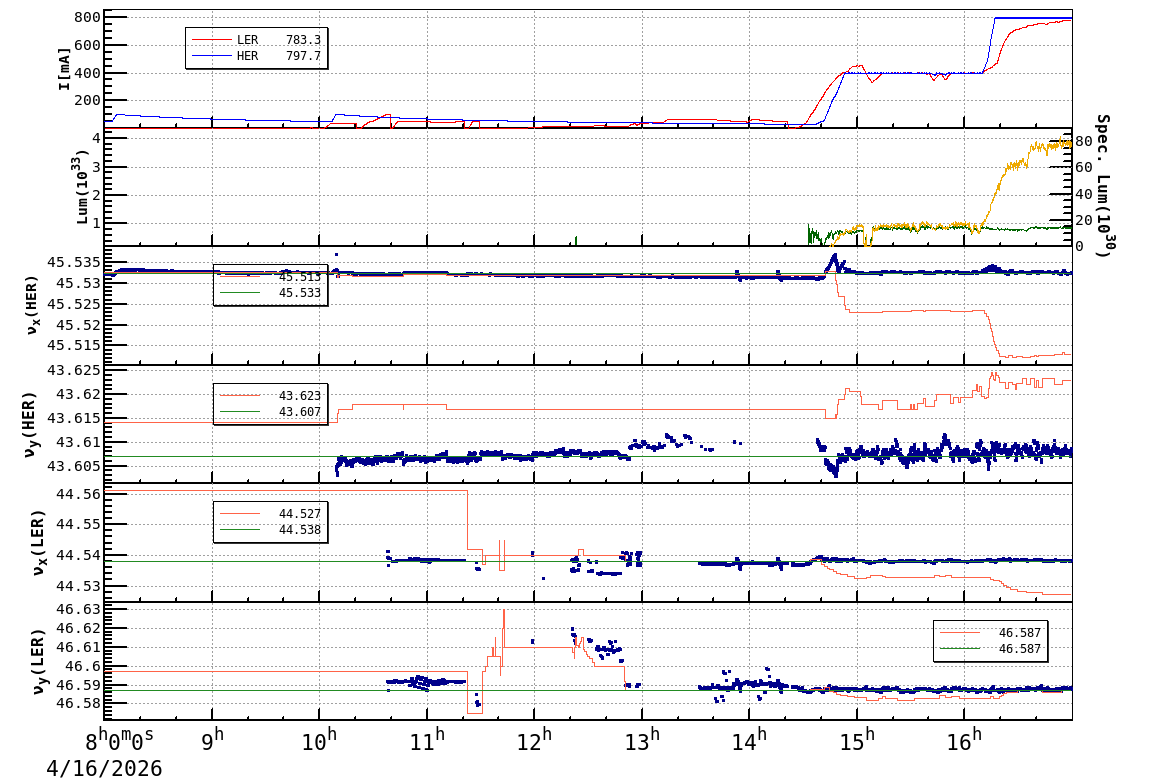Select the 43.607 legend entry

[x=270, y=412]
